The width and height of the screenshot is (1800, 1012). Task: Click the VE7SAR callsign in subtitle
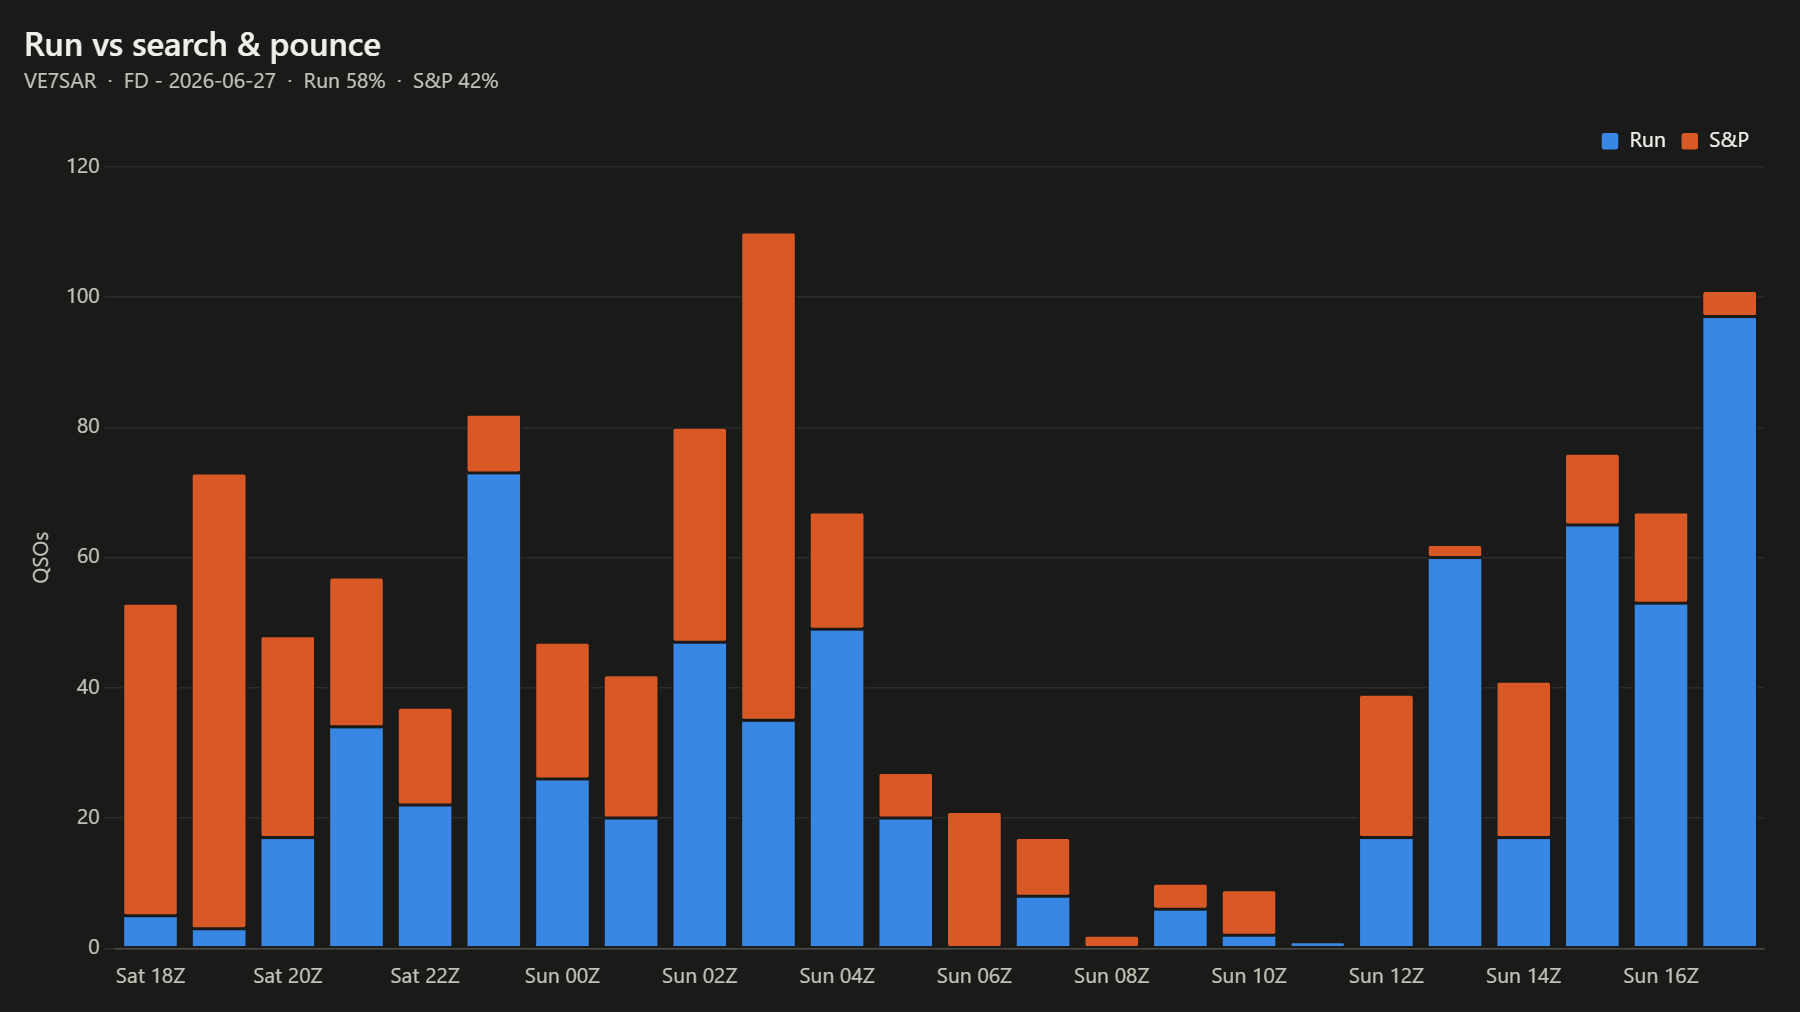point(60,81)
